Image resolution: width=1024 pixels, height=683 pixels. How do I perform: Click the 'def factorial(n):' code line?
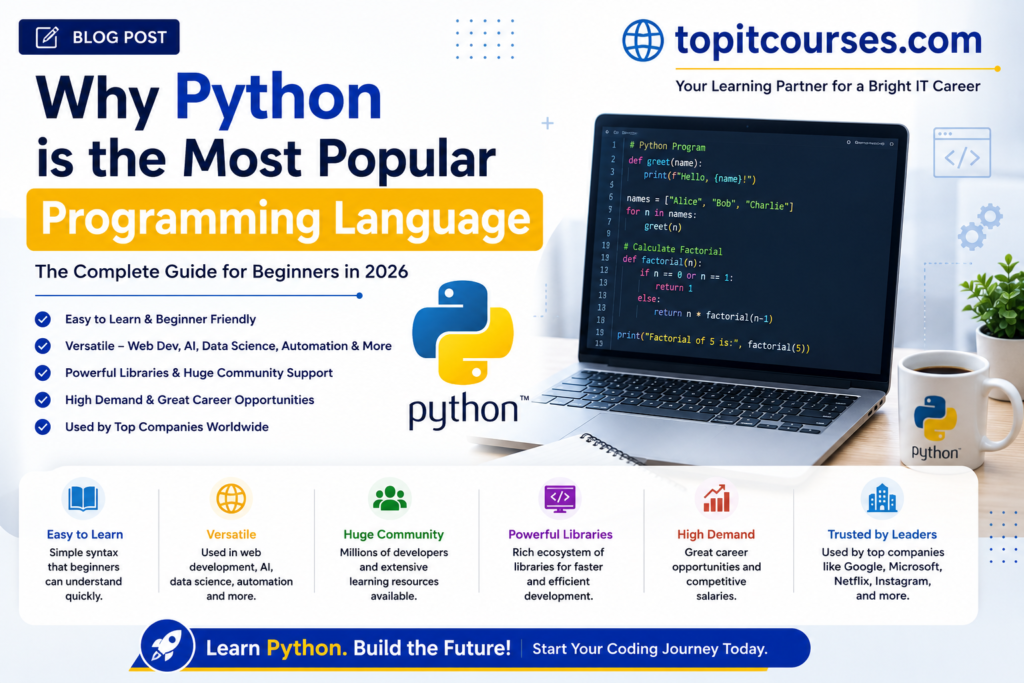[662, 261]
